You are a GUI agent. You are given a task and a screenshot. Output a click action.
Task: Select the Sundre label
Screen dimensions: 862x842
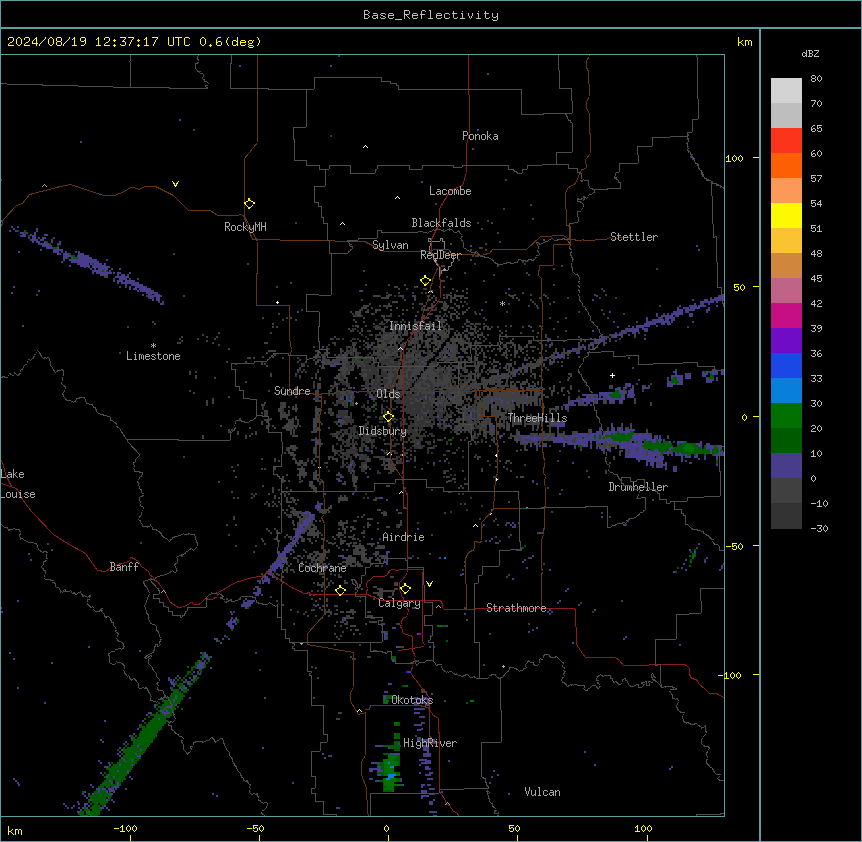(x=292, y=391)
